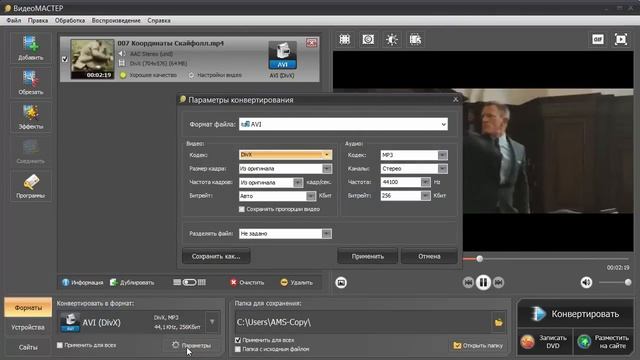The height and width of the screenshot is (360, 640).
Task: Click the AVI format icon on the video item
Action: tap(282, 55)
